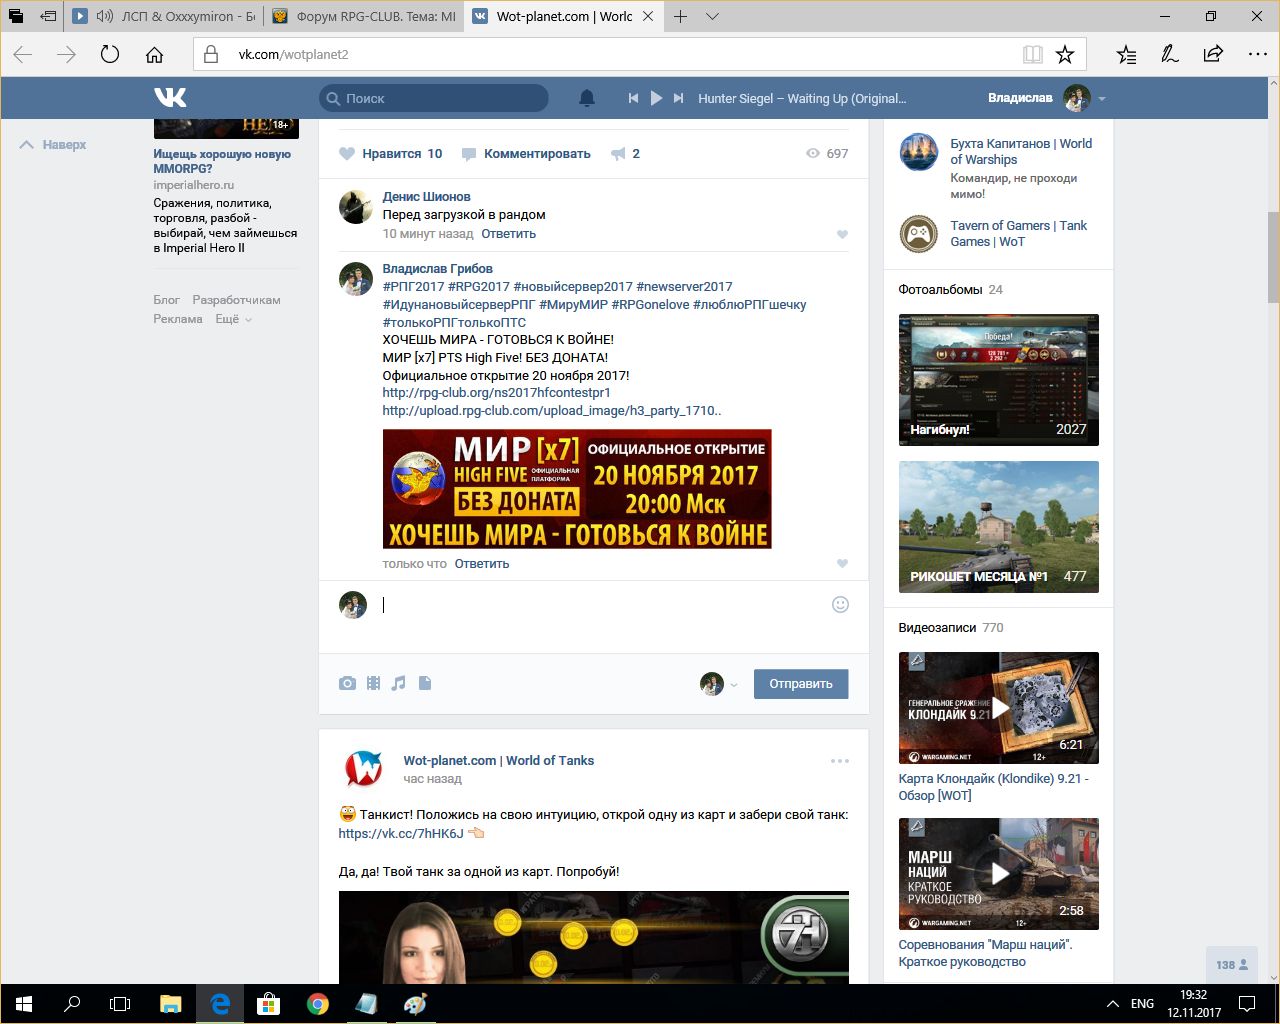Open emoji picker in comment box
Viewport: 1280px width, 1024px height.
840,604
